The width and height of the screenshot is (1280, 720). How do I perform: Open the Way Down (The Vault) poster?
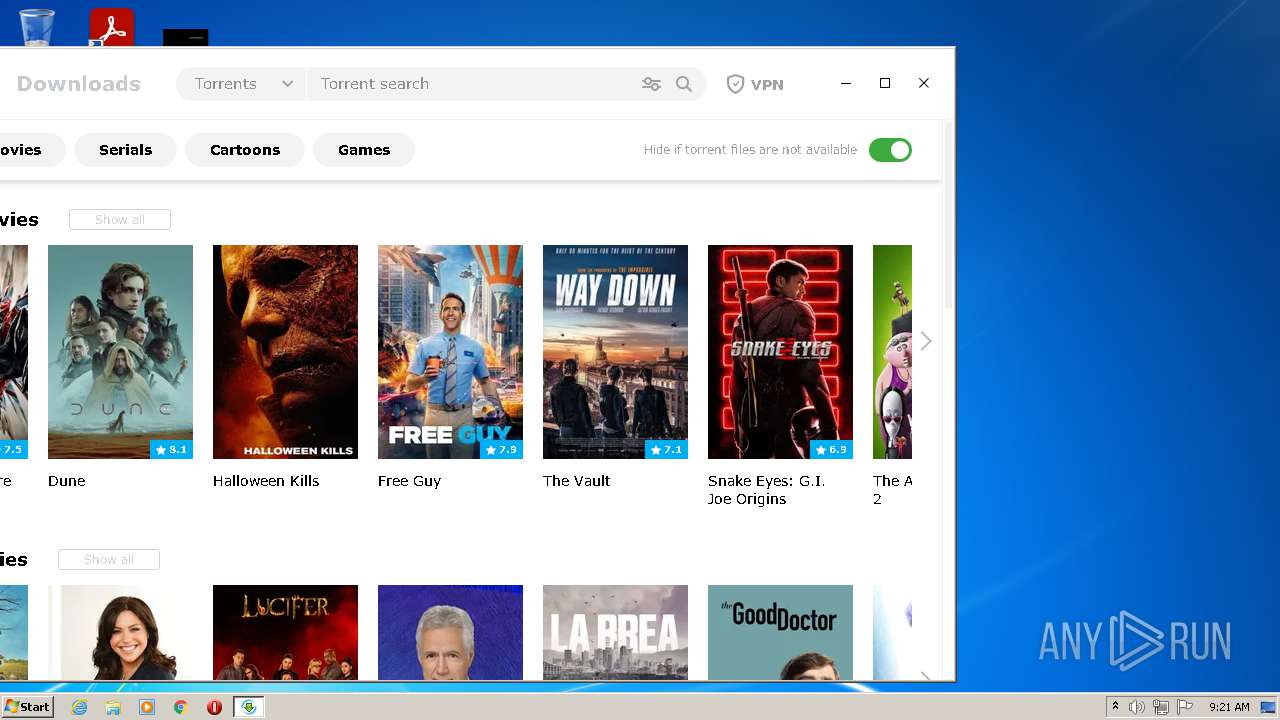point(615,352)
